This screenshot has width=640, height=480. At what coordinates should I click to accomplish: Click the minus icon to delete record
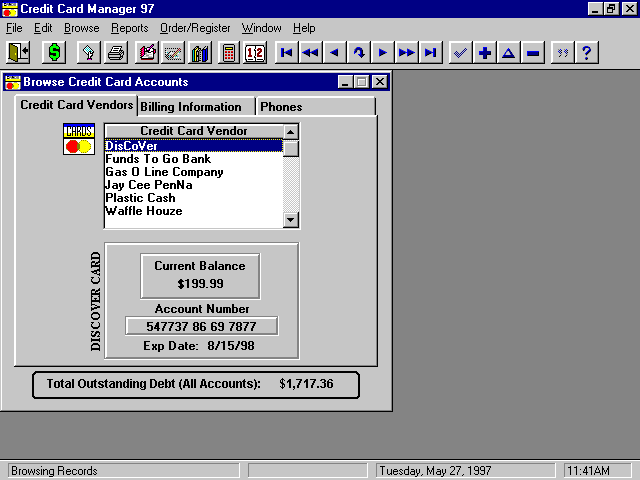[x=533, y=53]
